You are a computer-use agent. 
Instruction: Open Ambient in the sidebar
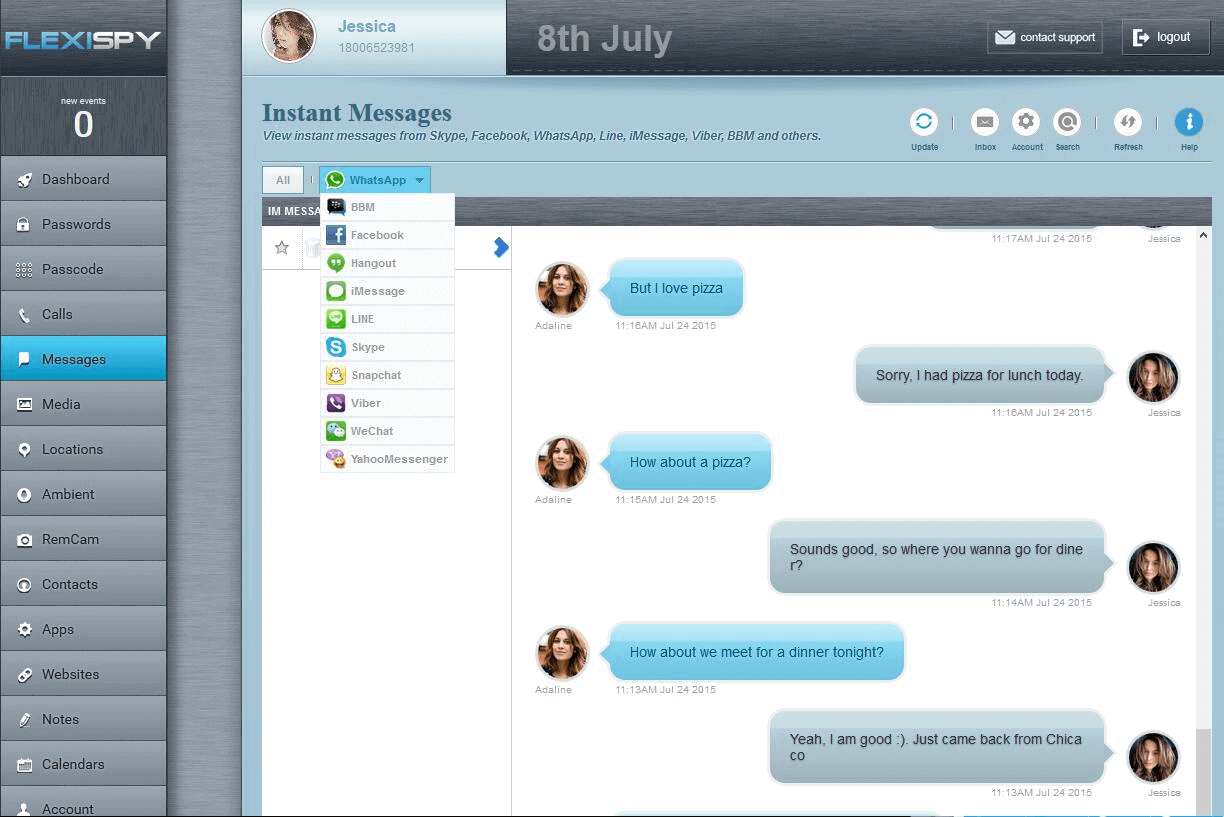[83, 494]
